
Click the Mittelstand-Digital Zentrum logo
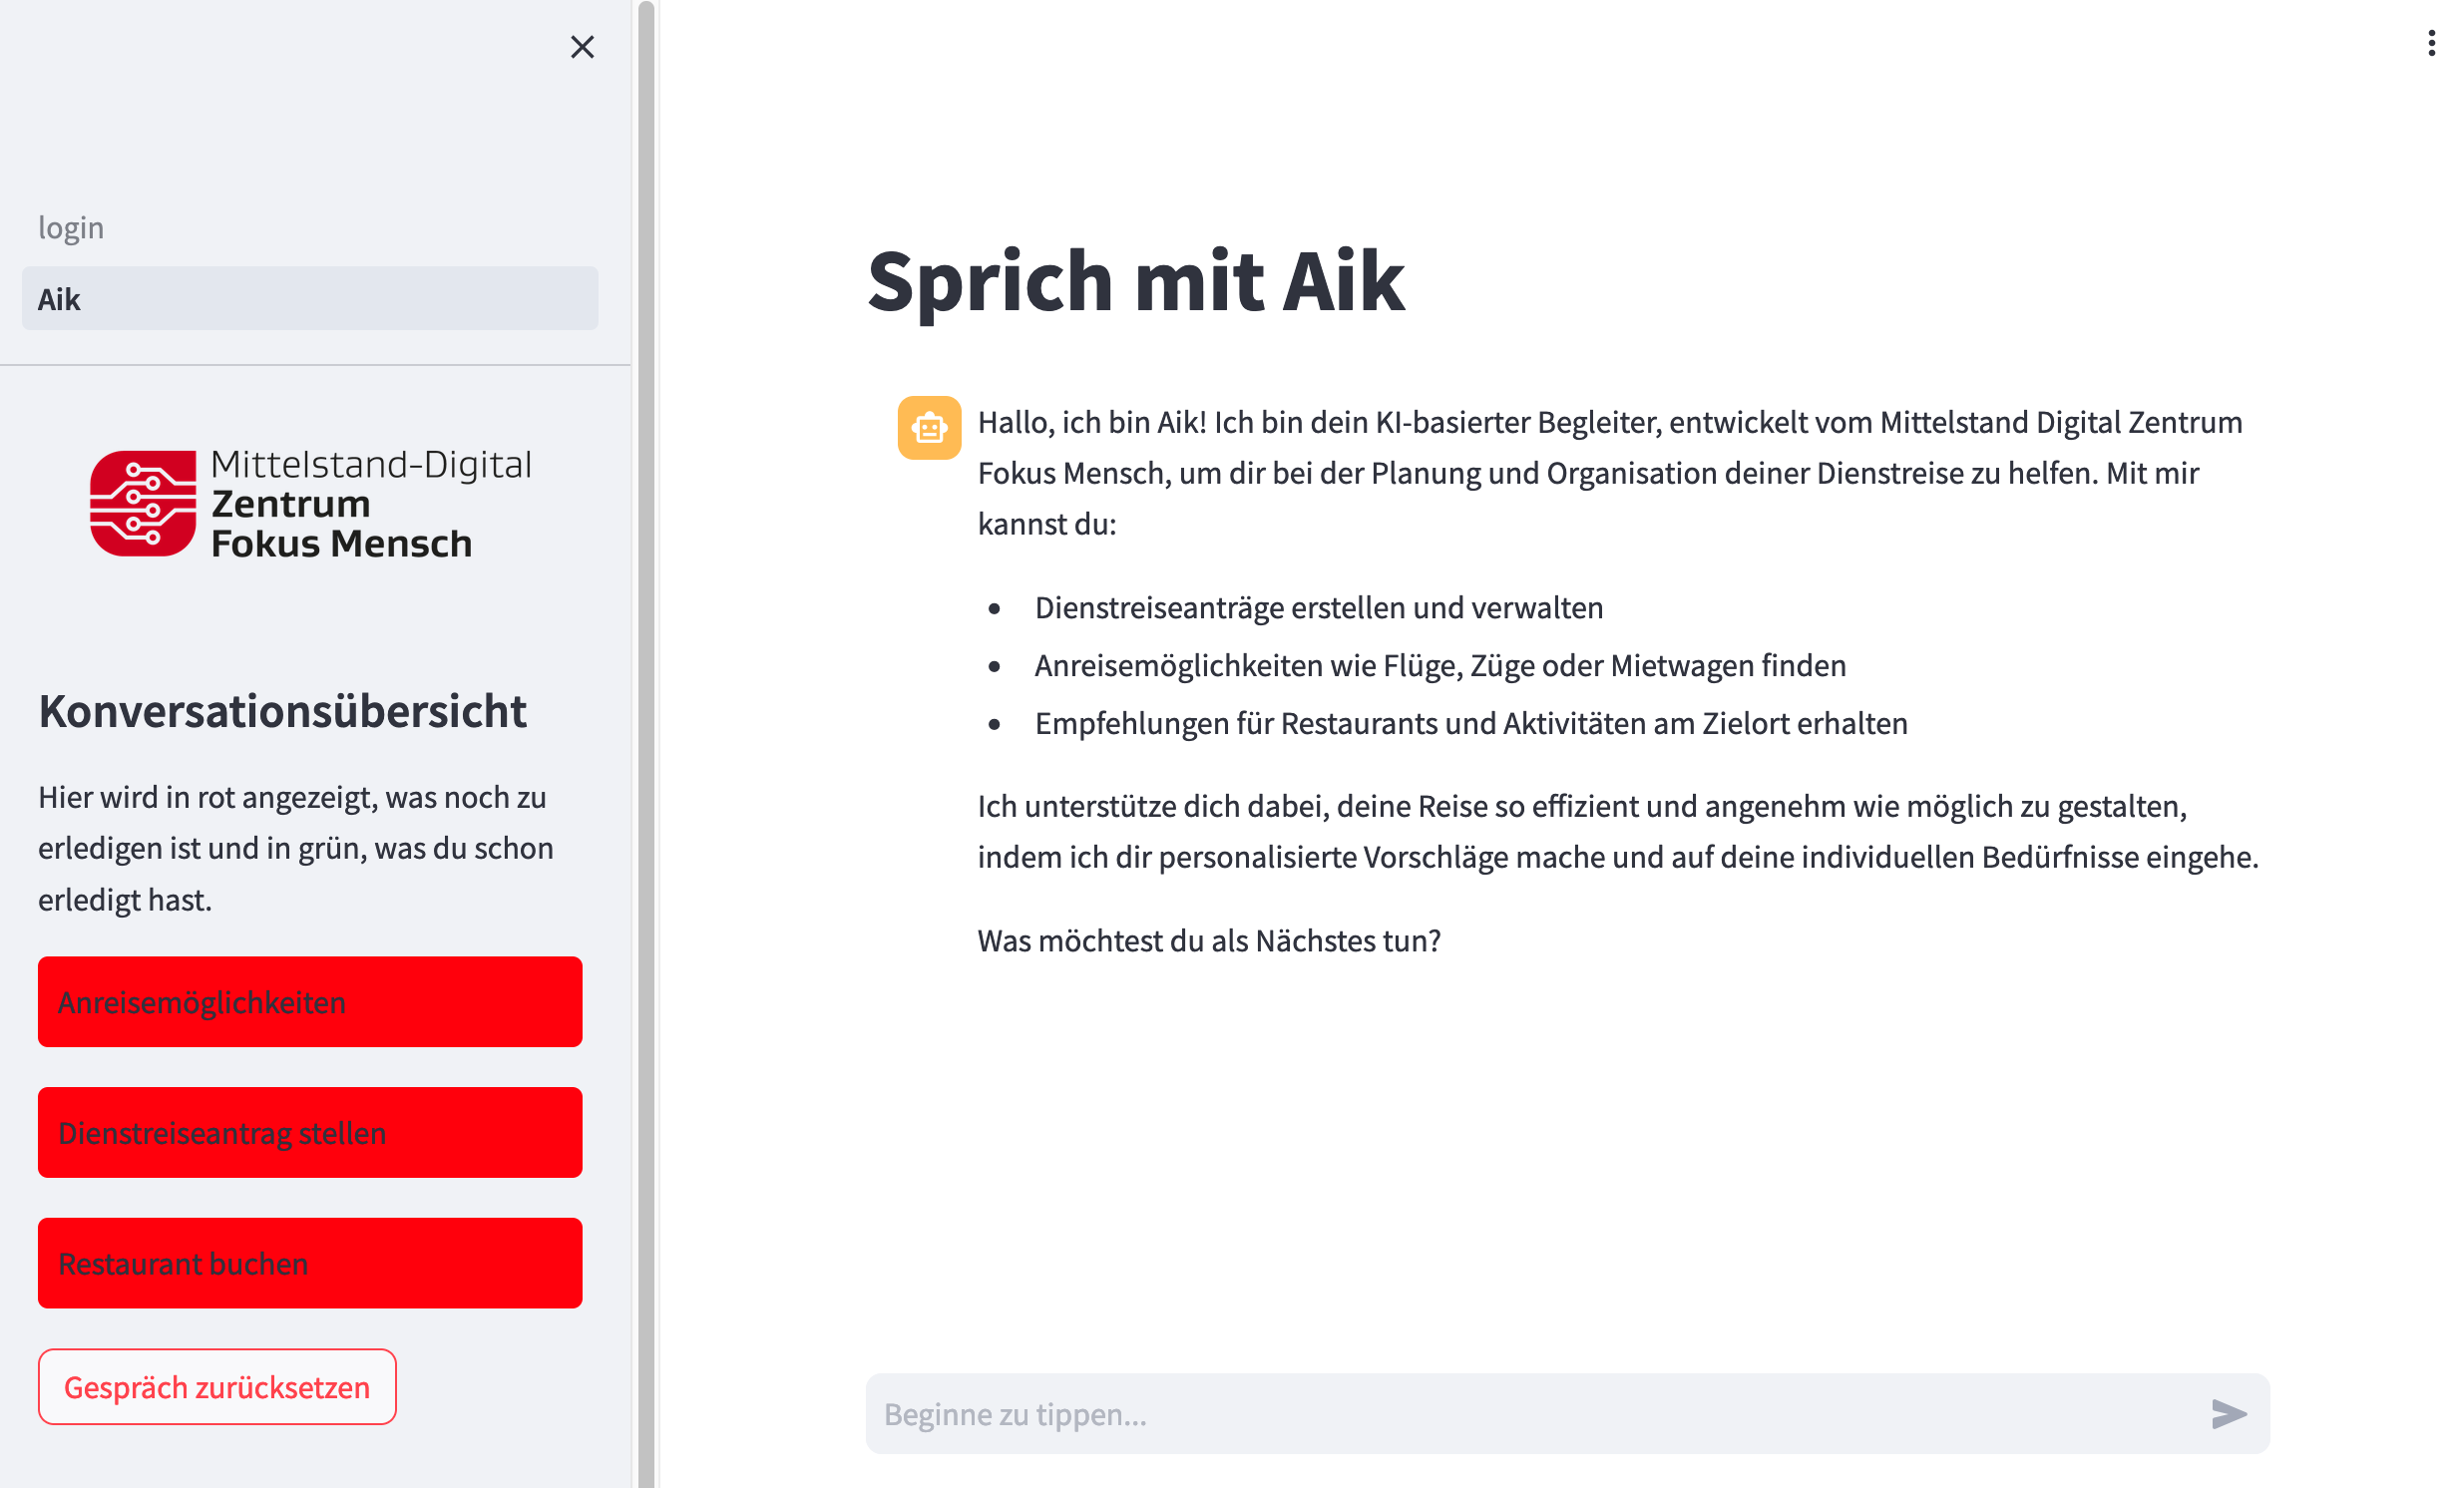click(311, 503)
